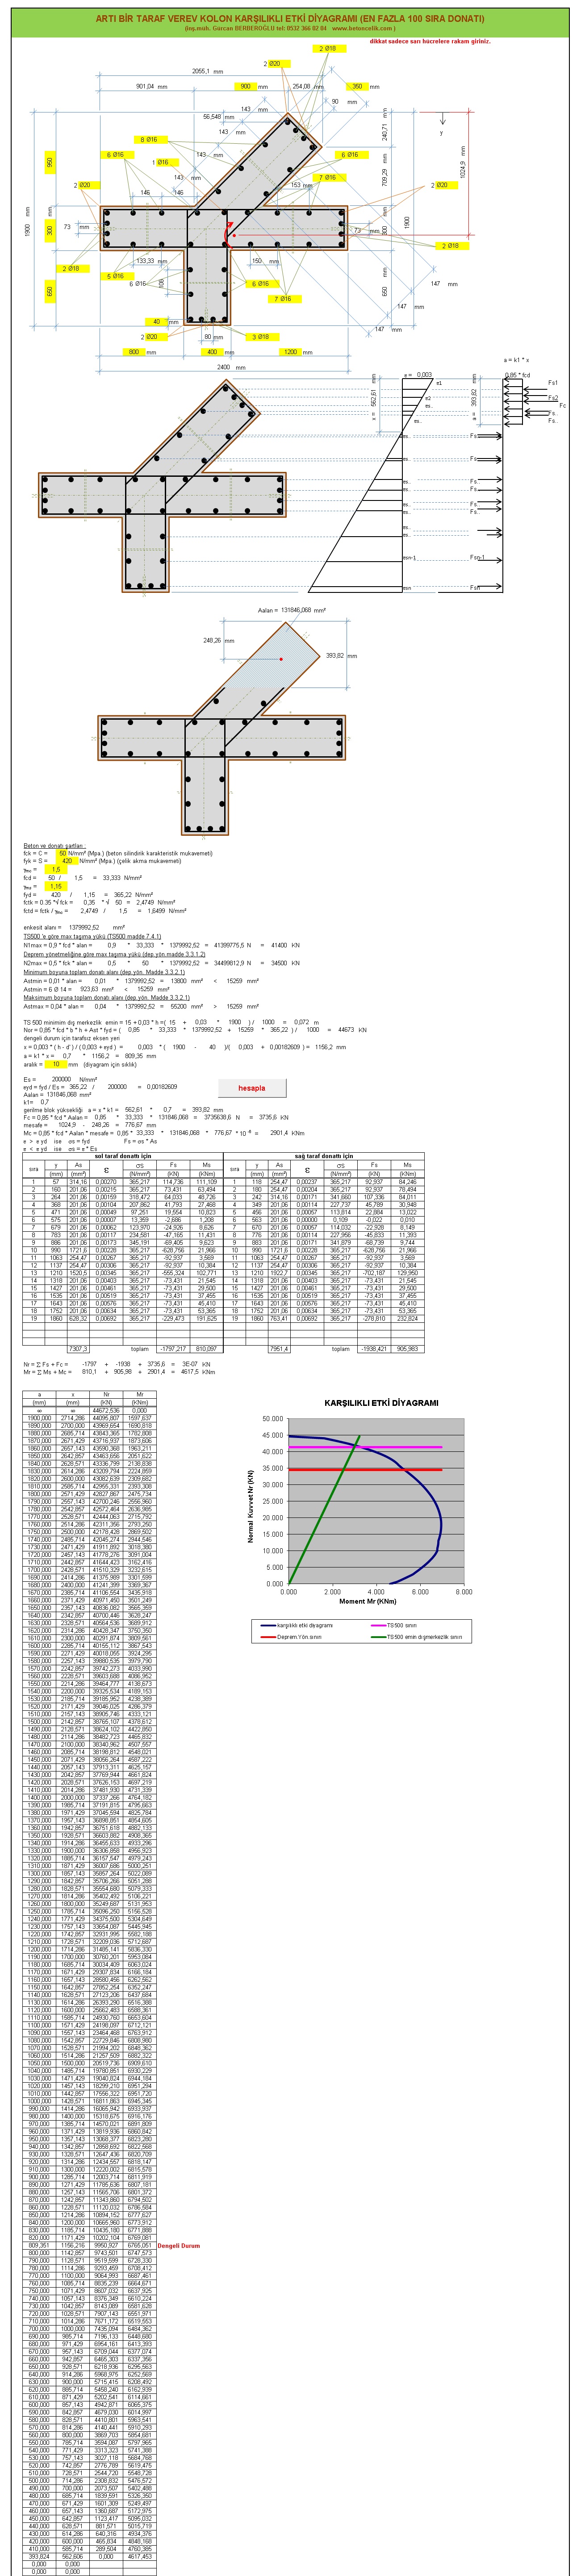Select the yellow '800' mm width cell
Viewport: 581px width, 2576px height.
[x=134, y=352]
